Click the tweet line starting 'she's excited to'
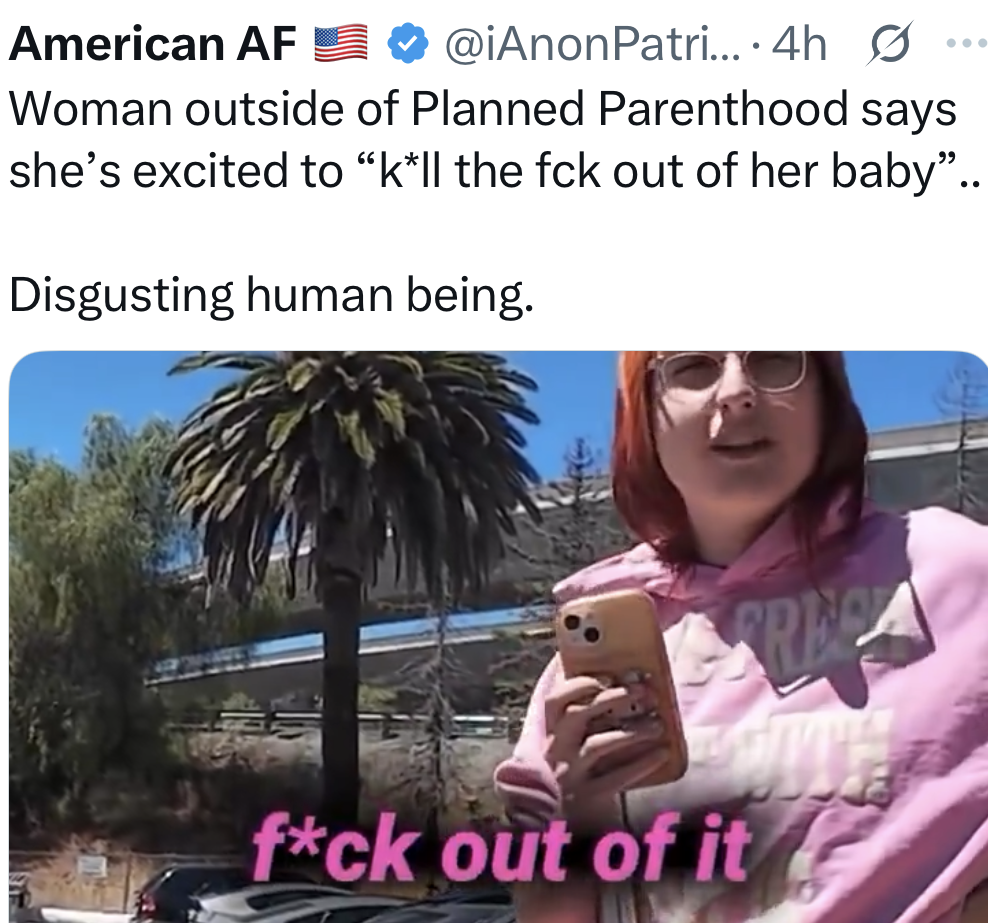Screen dimensions: 988x923 (x=495, y=171)
